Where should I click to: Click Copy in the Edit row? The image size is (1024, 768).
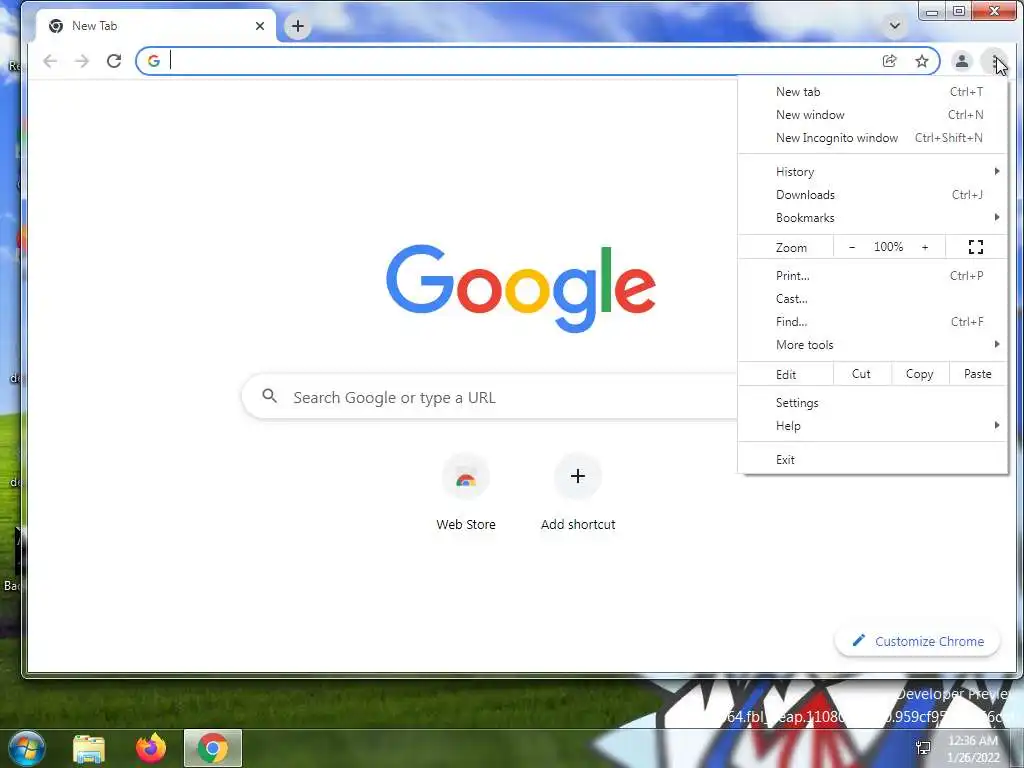pyautogui.click(x=920, y=374)
